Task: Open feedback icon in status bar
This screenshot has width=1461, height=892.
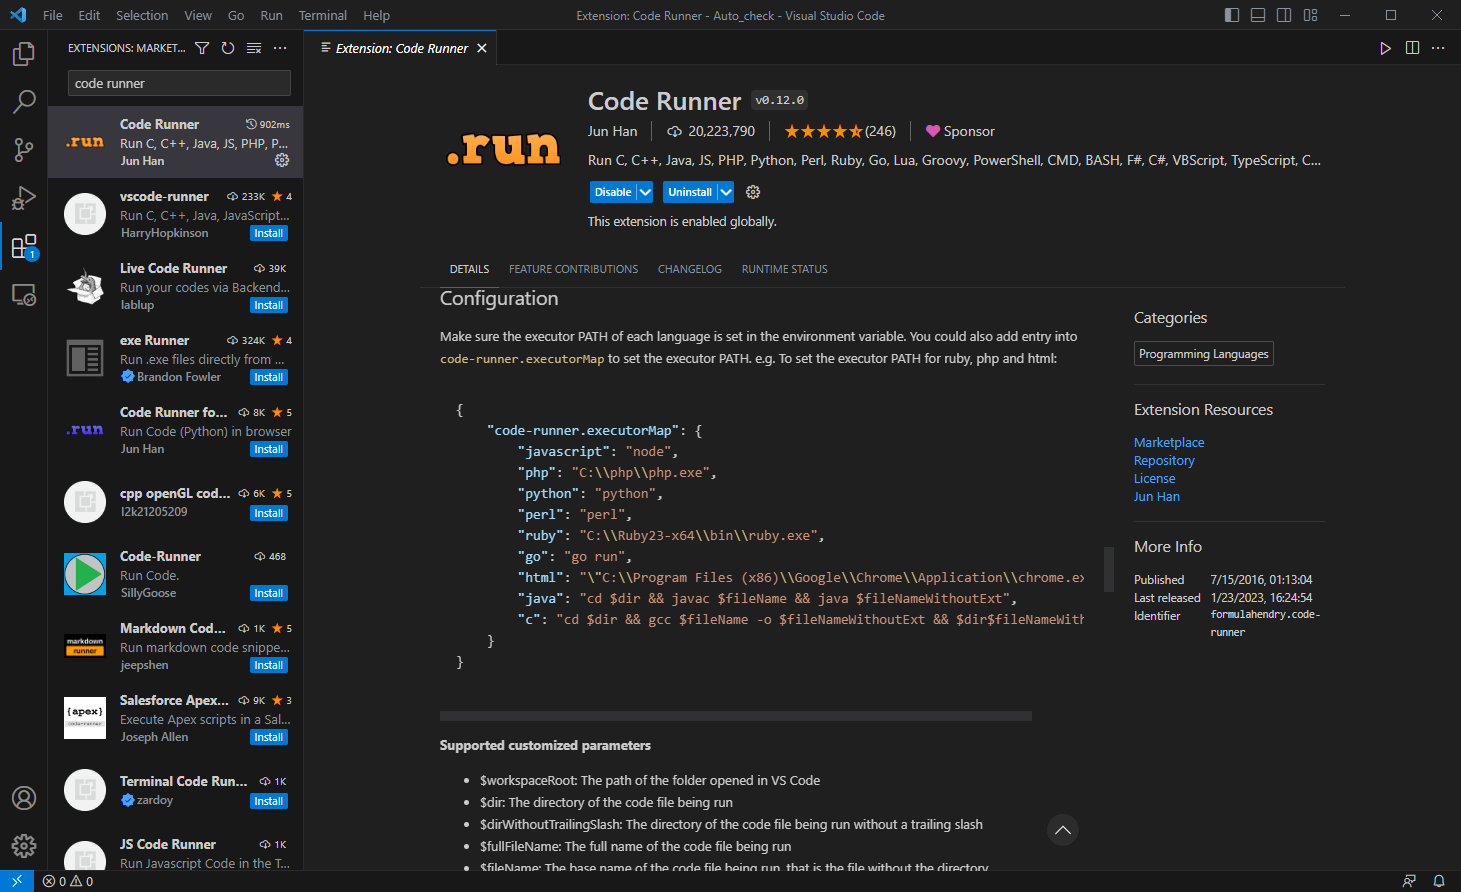Action: 1409,881
